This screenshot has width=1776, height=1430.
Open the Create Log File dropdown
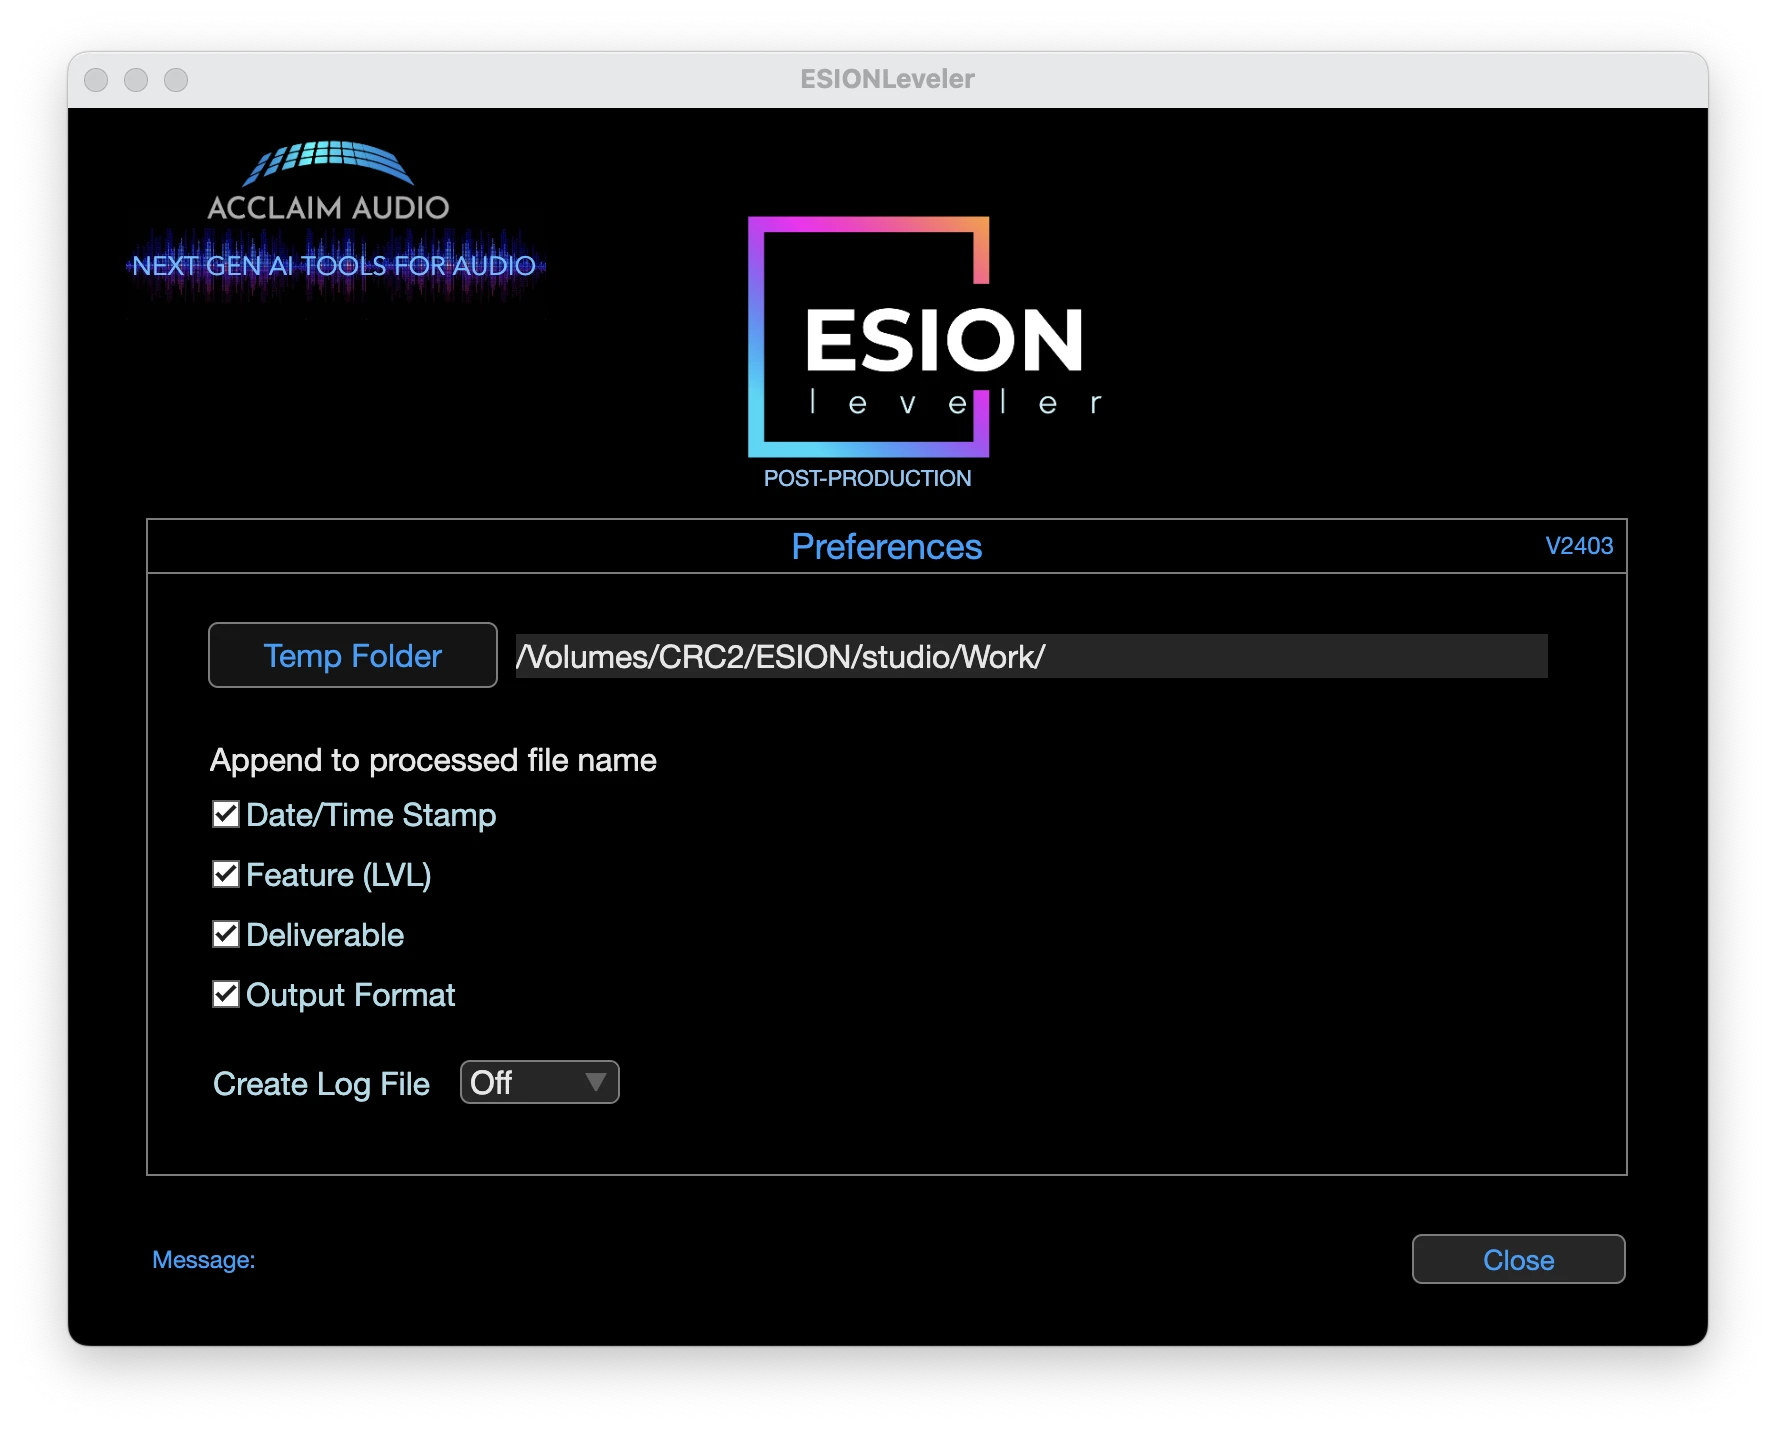coord(539,1082)
